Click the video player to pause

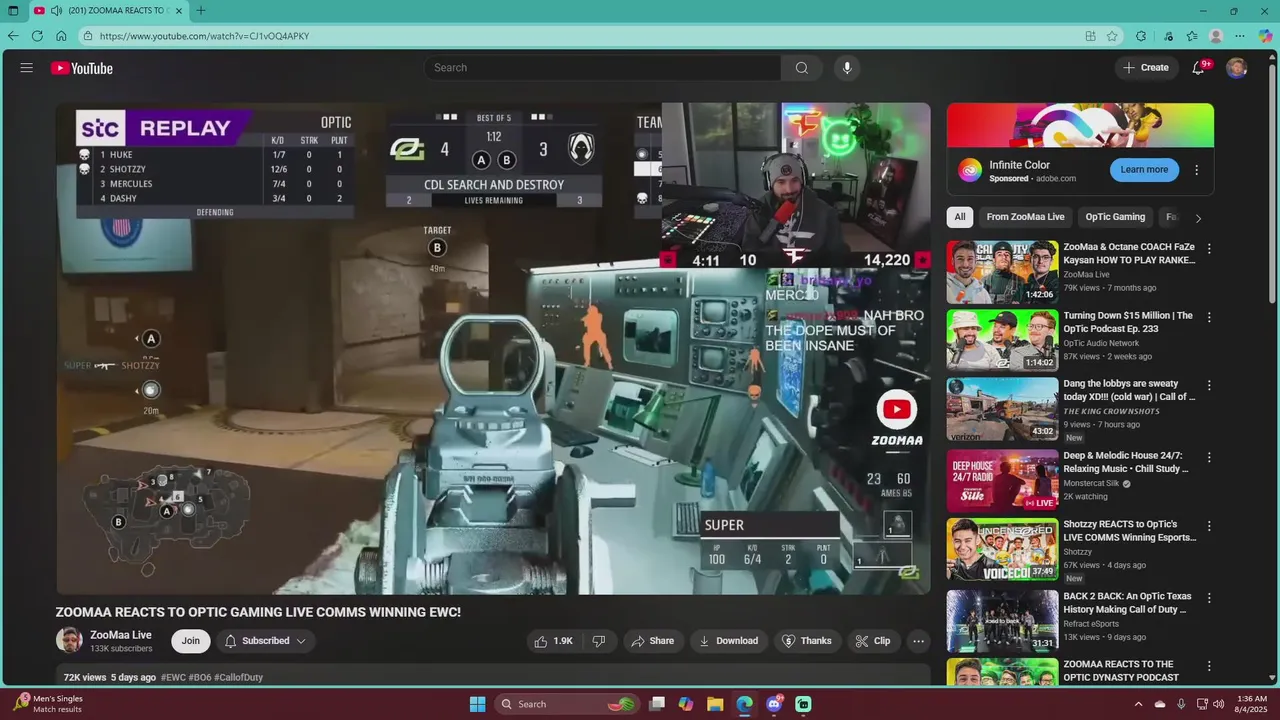point(493,349)
